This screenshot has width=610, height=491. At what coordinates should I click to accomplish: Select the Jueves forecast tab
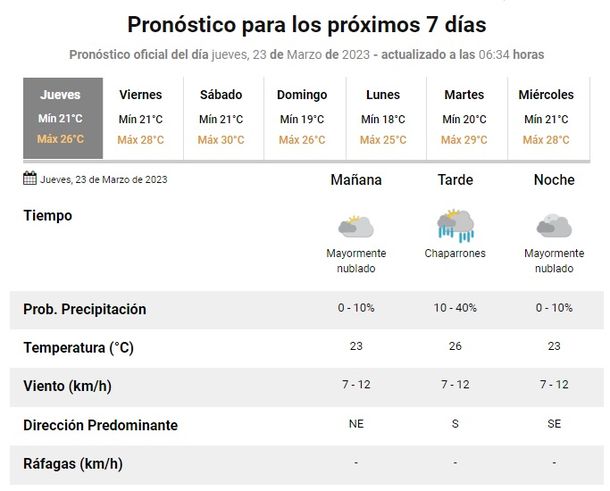click(x=62, y=117)
